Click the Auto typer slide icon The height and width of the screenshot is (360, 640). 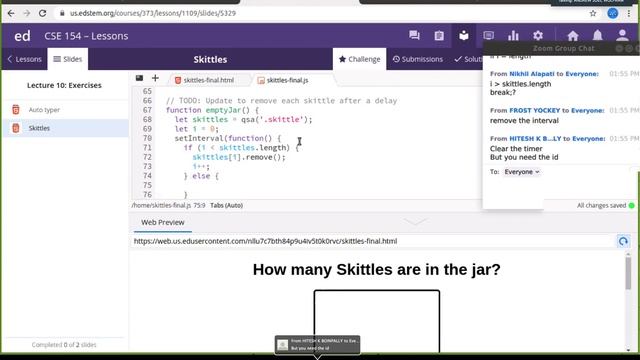click(16, 109)
